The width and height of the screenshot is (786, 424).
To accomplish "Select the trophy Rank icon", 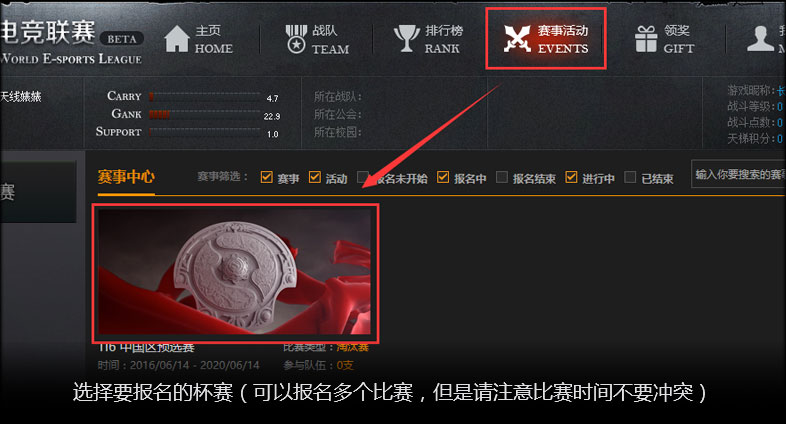I will 407,39.
